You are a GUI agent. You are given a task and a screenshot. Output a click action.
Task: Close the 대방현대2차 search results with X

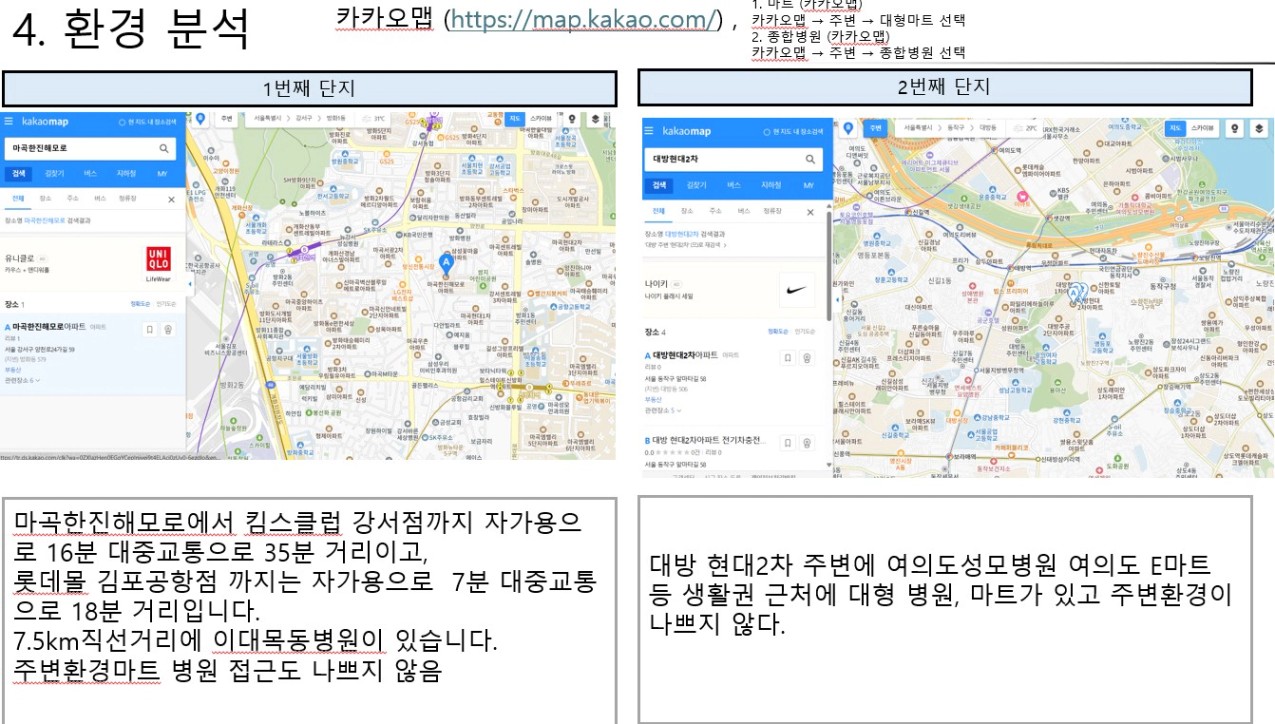pos(810,212)
